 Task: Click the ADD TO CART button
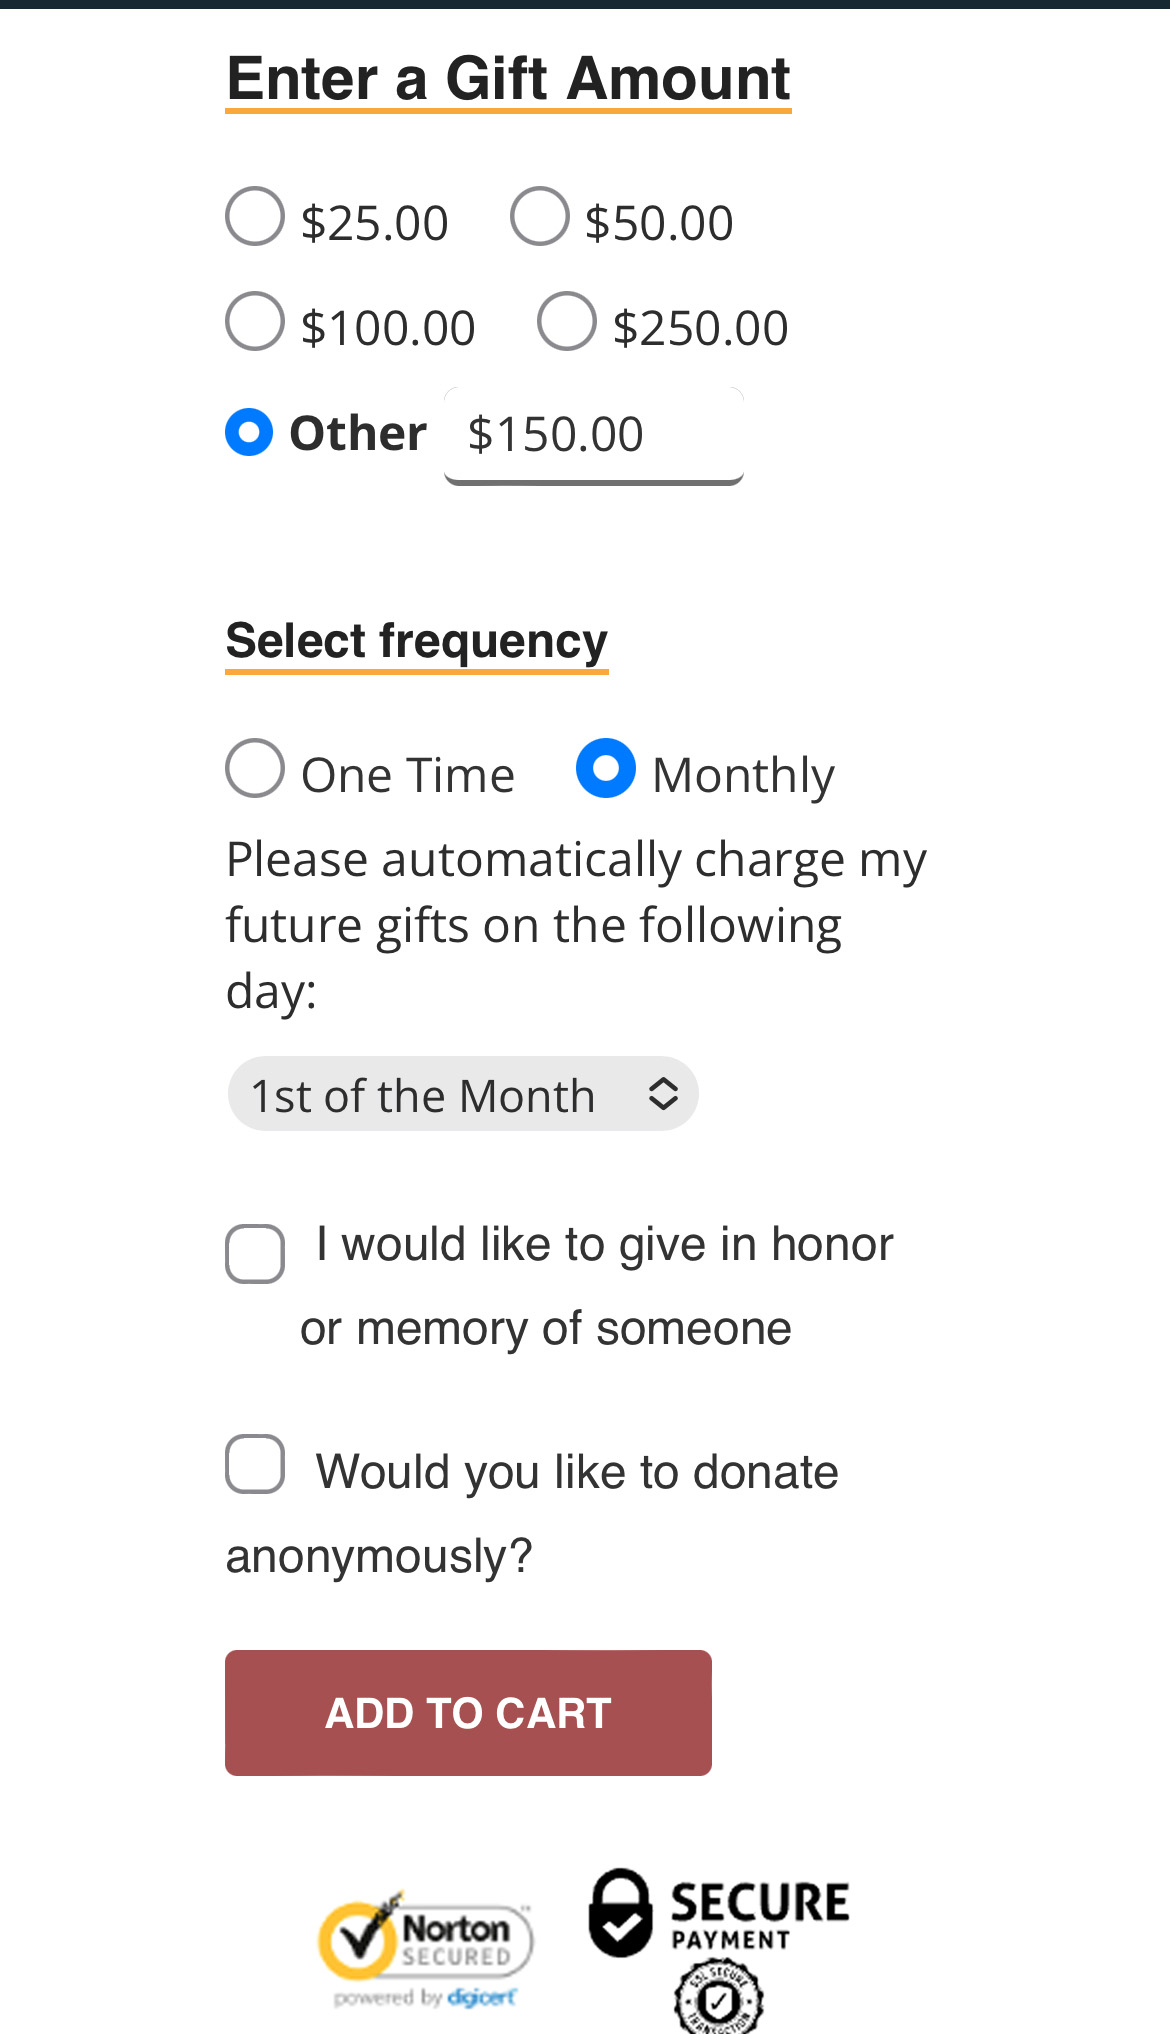point(468,1713)
